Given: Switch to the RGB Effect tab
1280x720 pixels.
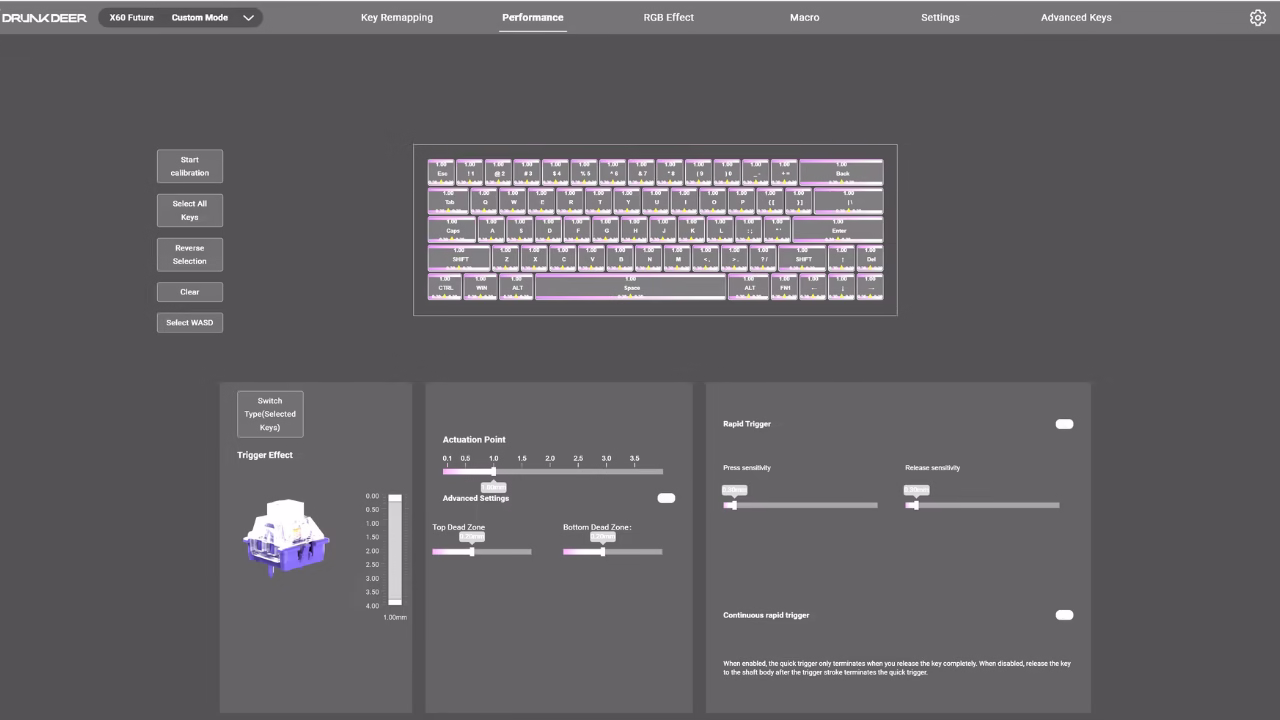Looking at the screenshot, I should point(668,18).
